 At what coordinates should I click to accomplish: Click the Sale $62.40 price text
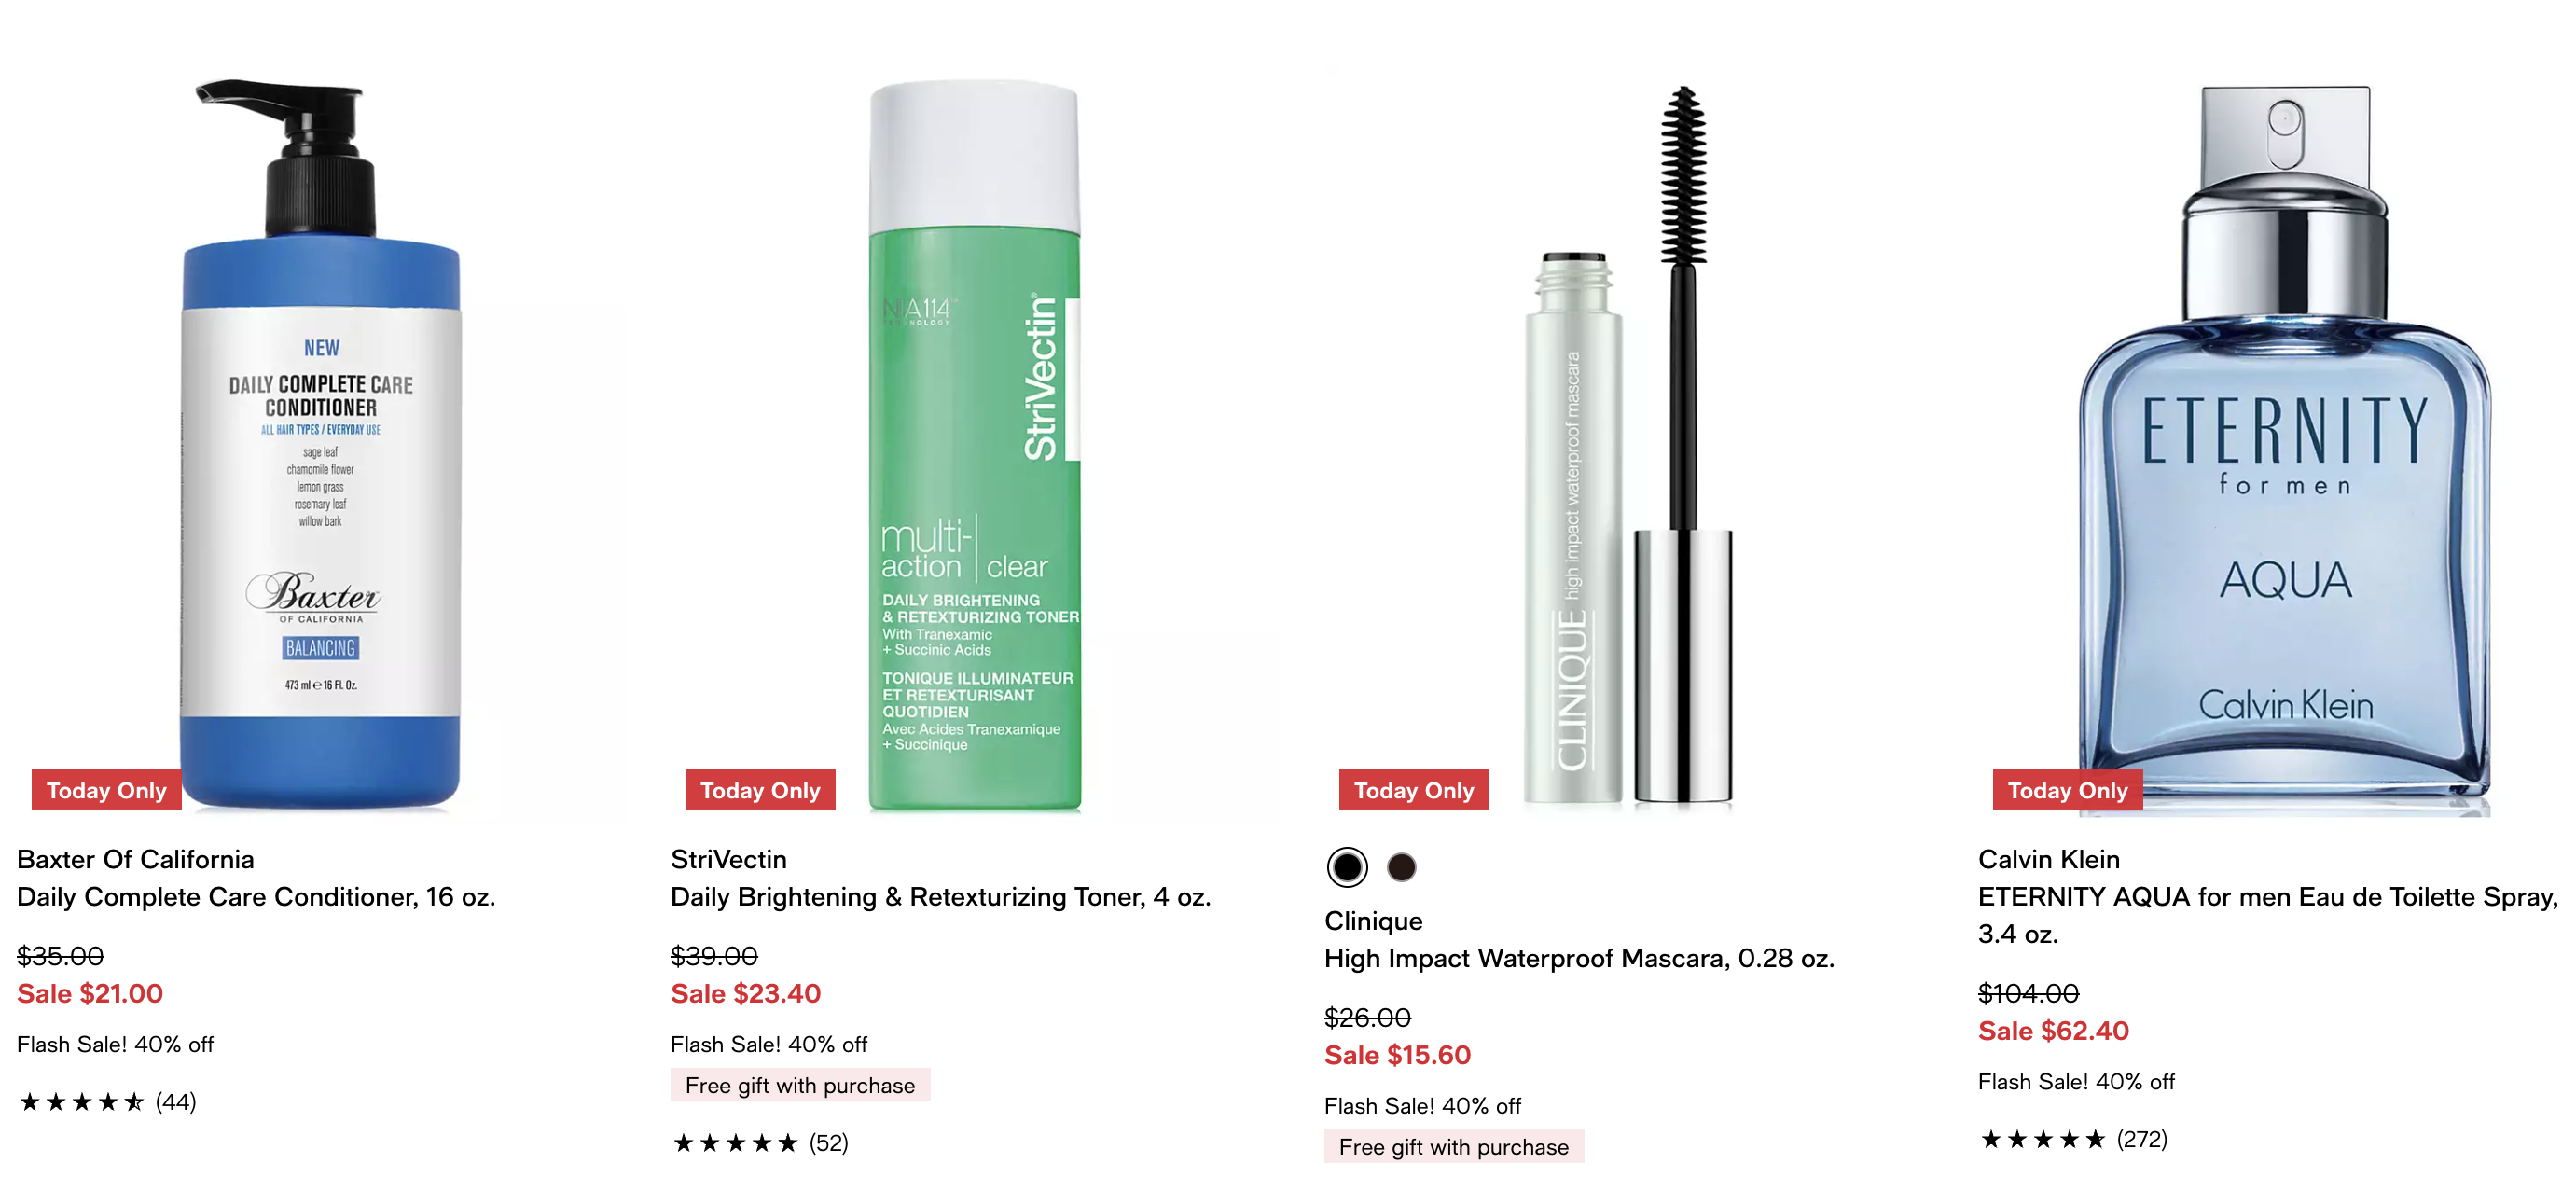pyautogui.click(x=2054, y=1031)
